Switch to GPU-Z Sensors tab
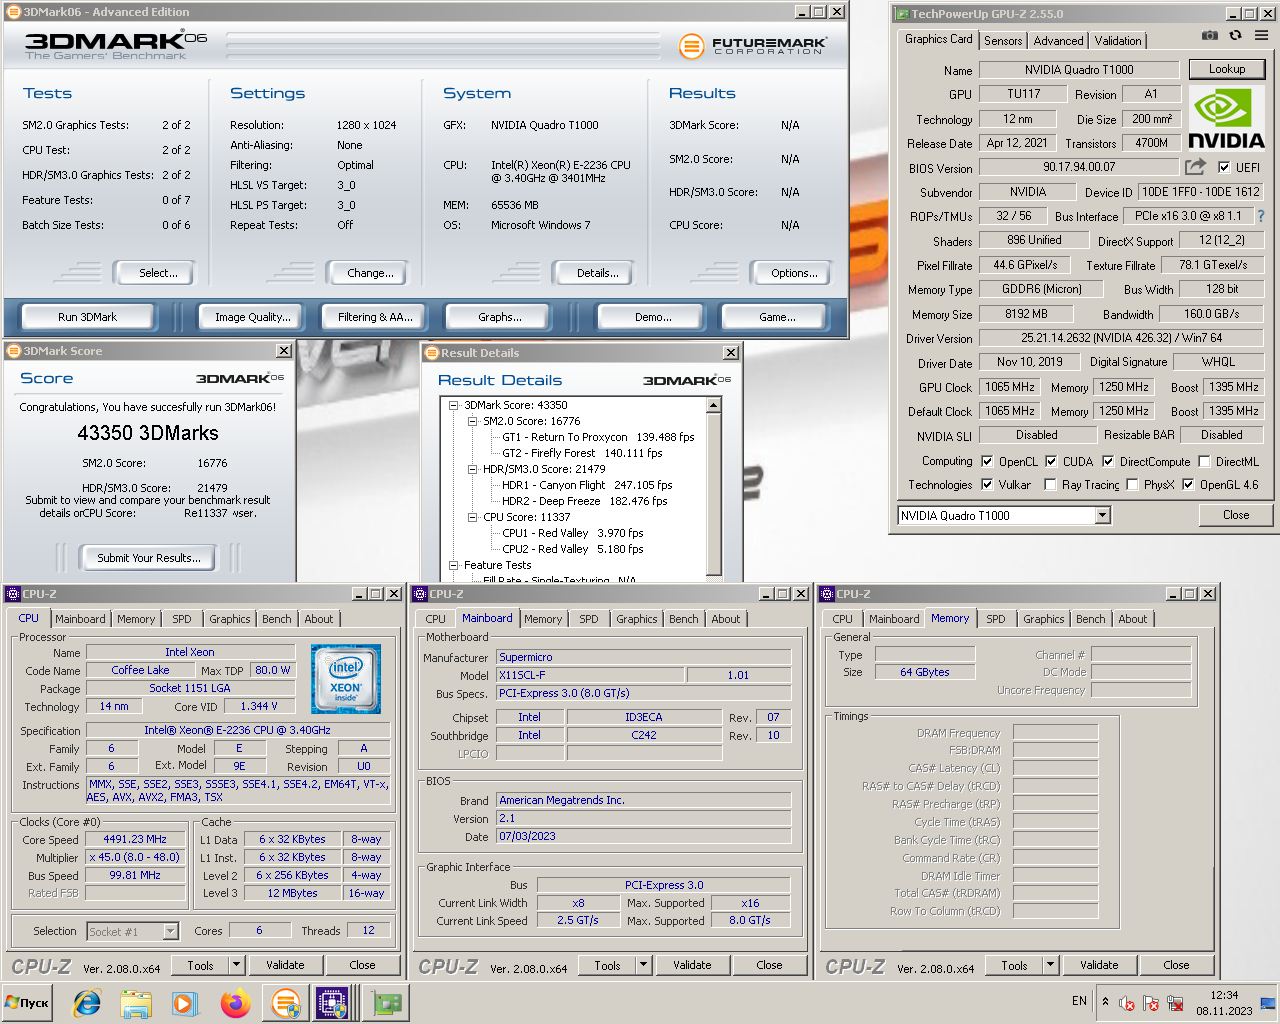Image resolution: width=1280 pixels, height=1024 pixels. click(x=1003, y=41)
